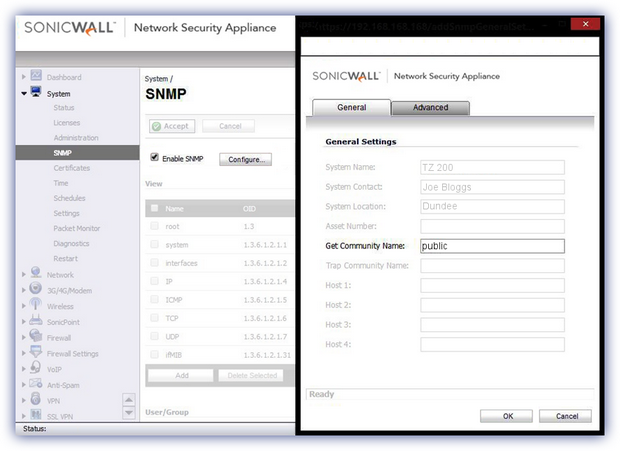Screen dimensions: 620x451
Task: Open the Status page under System
Action: pyautogui.click(x=64, y=108)
